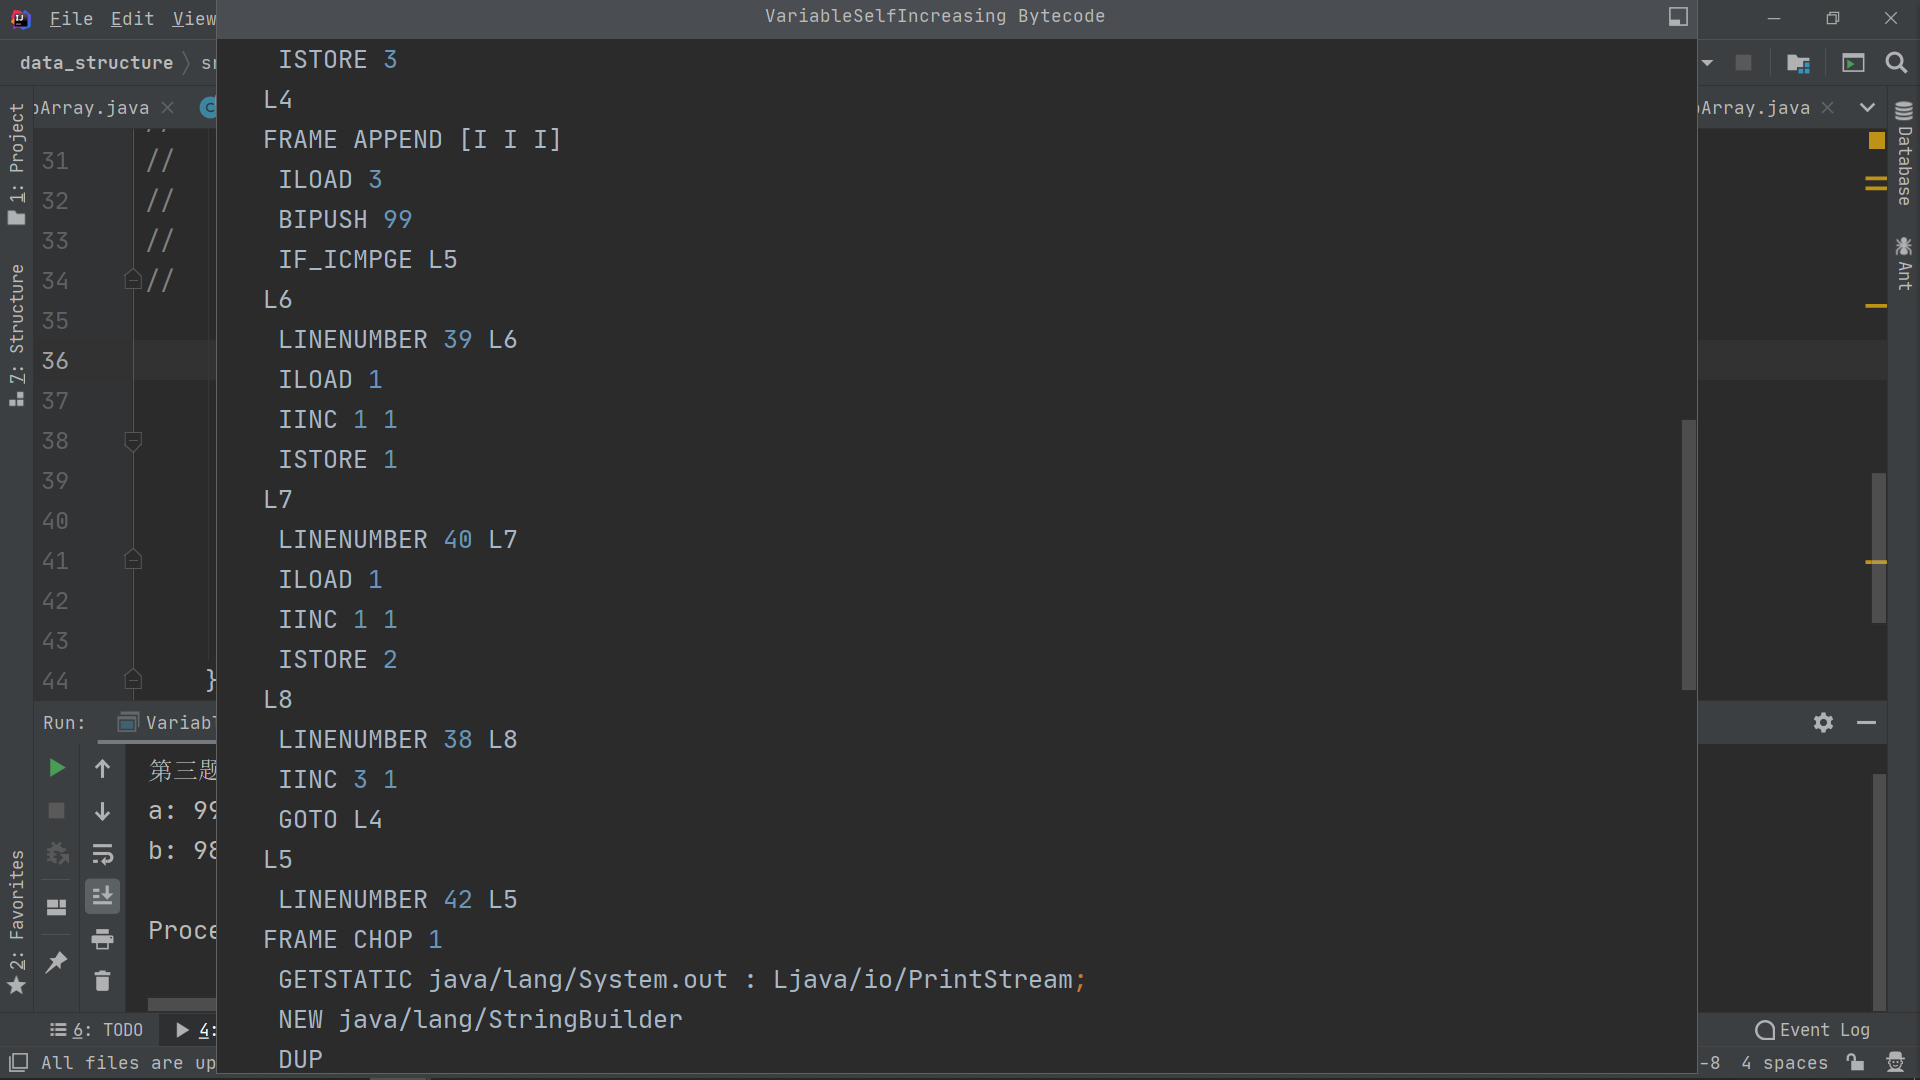
Task: Click the Search Everywhere magnifier icon
Action: pos(1895,63)
